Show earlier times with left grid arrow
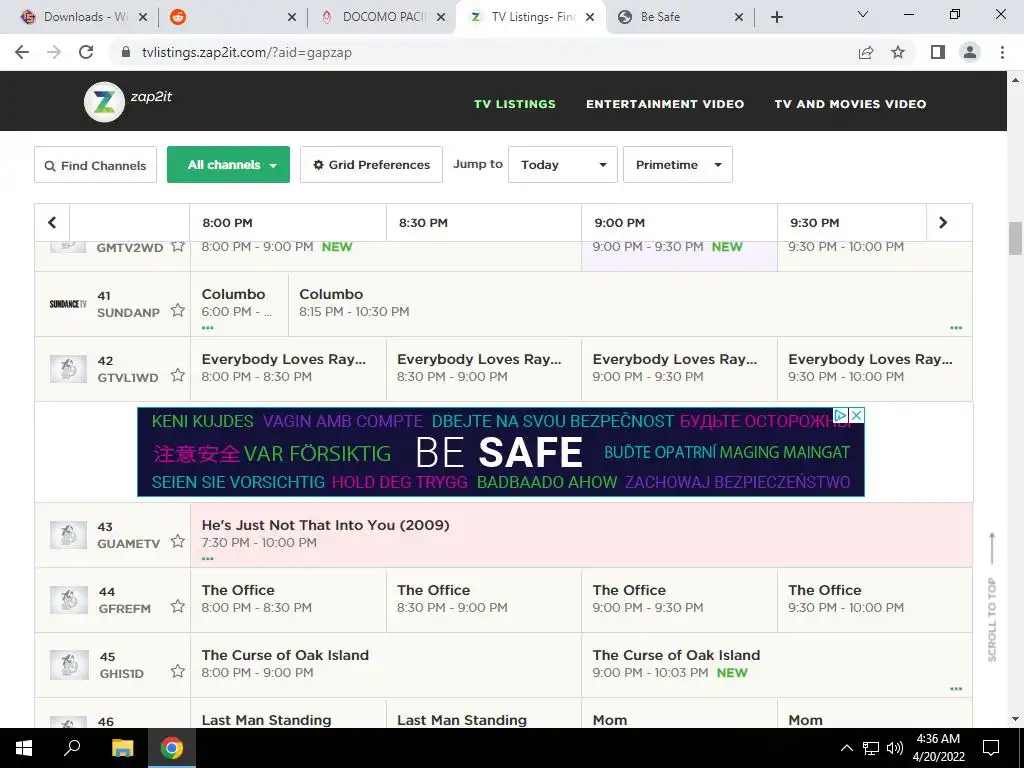 tap(52, 223)
